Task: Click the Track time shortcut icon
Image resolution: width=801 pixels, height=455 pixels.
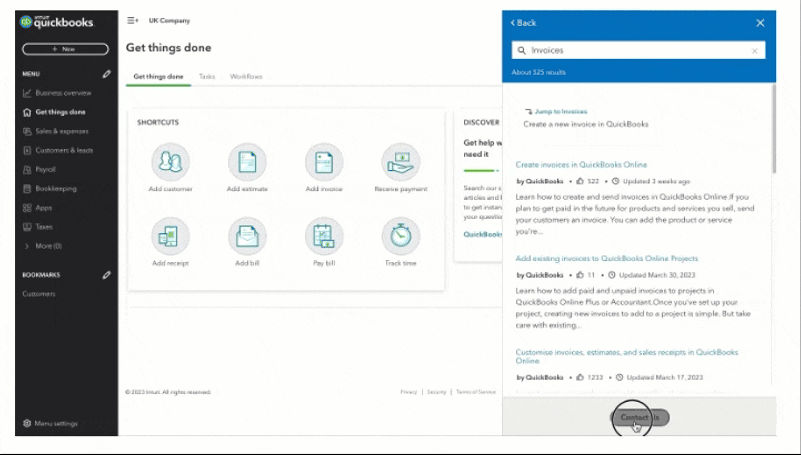Action: coord(401,236)
